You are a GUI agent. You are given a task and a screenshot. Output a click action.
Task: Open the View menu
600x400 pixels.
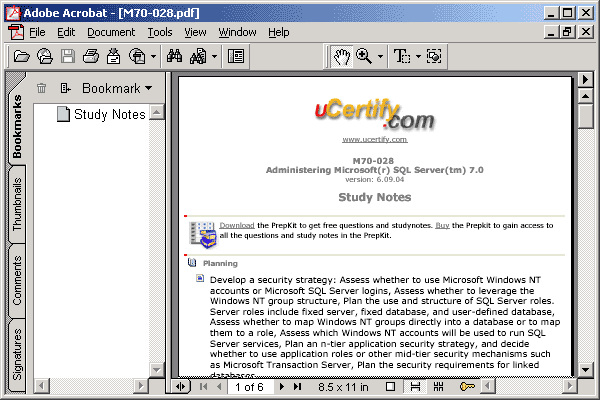(x=195, y=32)
